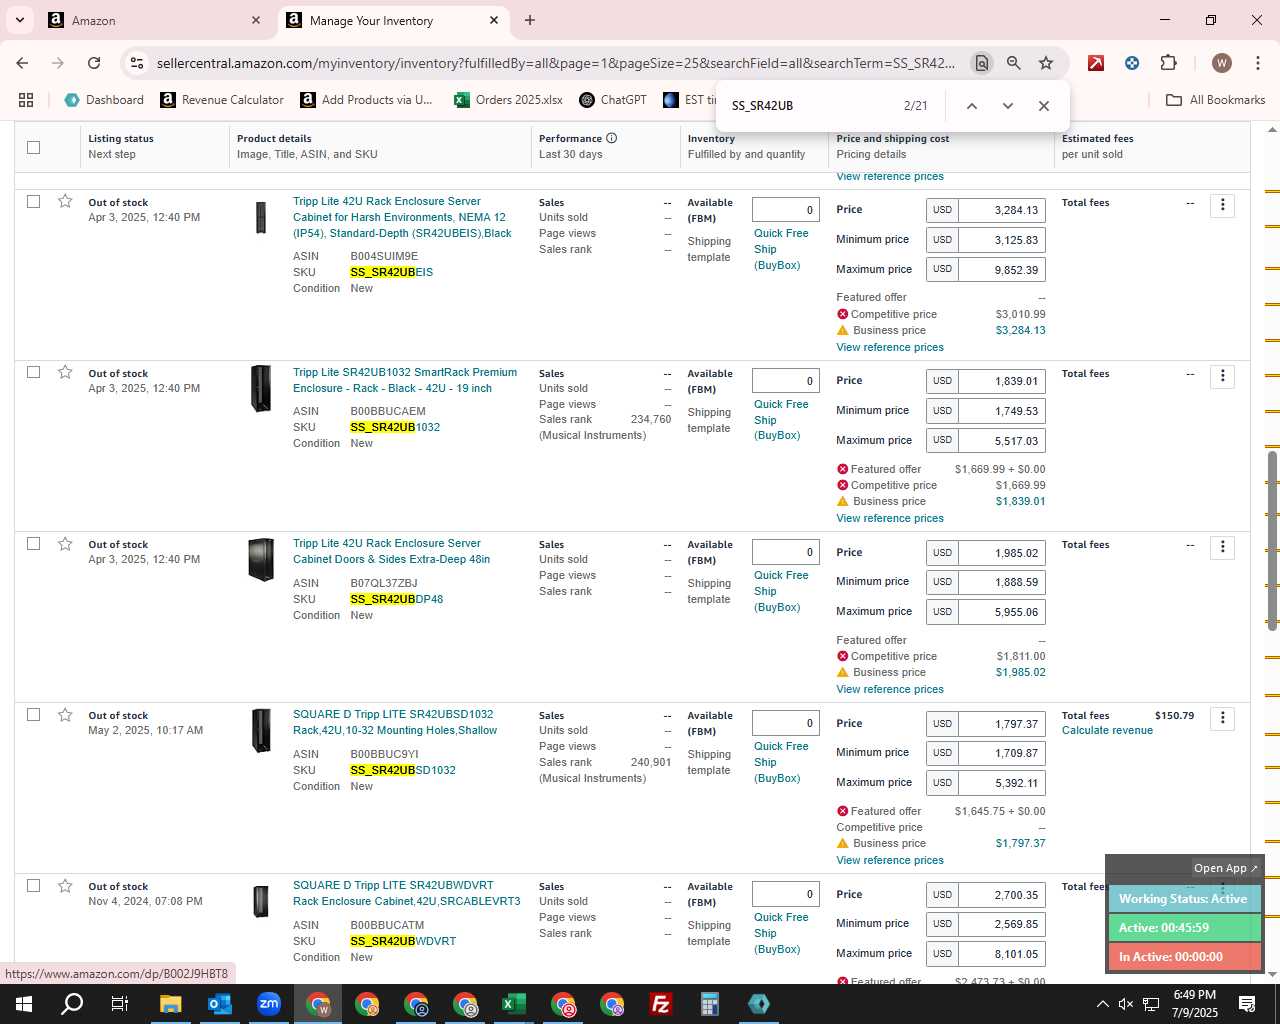Open Outlook from taskbar
This screenshot has height=1024, width=1280.
pos(219,1004)
